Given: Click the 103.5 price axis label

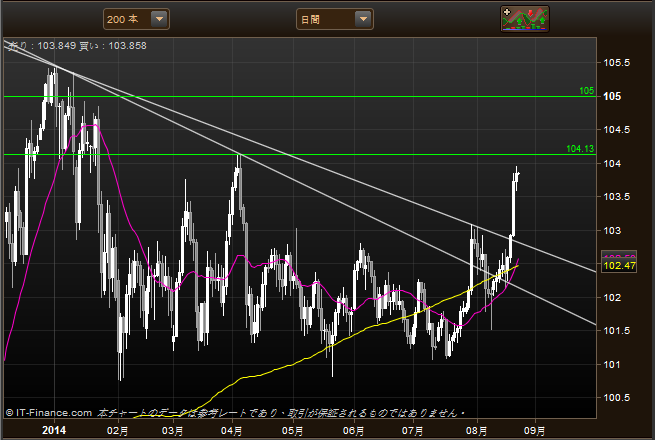Looking at the screenshot, I should pyautogui.click(x=617, y=196).
